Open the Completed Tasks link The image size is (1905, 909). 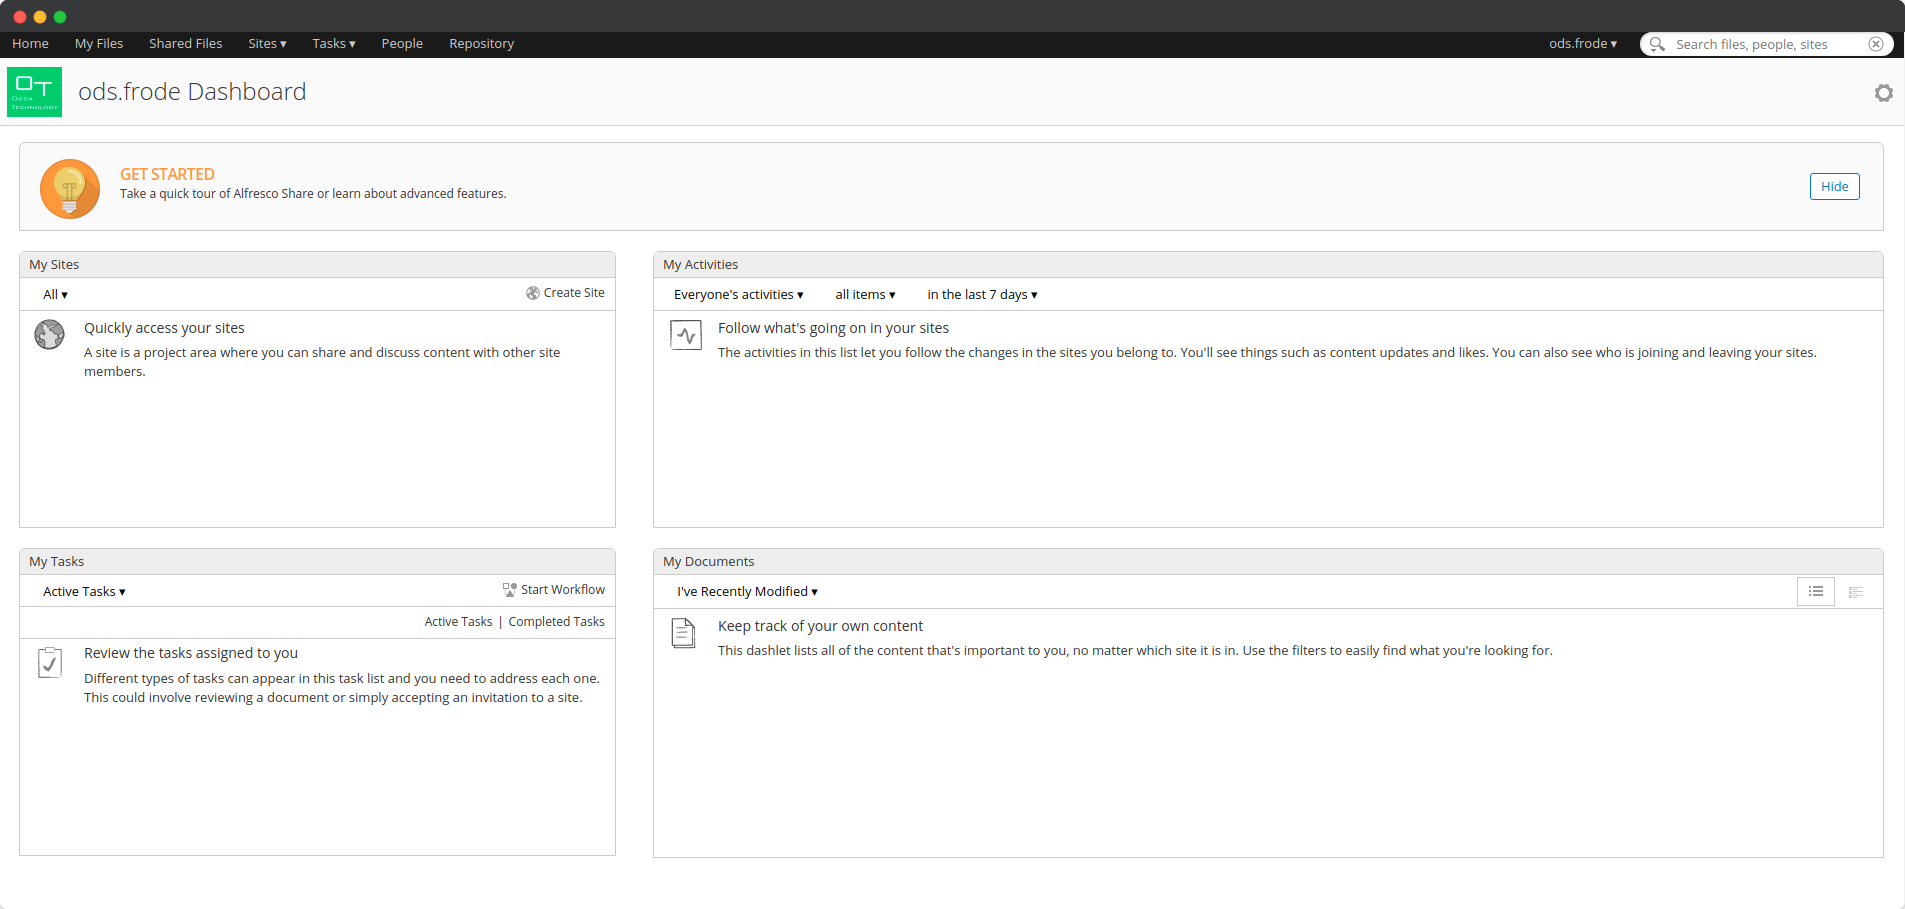pyautogui.click(x=556, y=622)
